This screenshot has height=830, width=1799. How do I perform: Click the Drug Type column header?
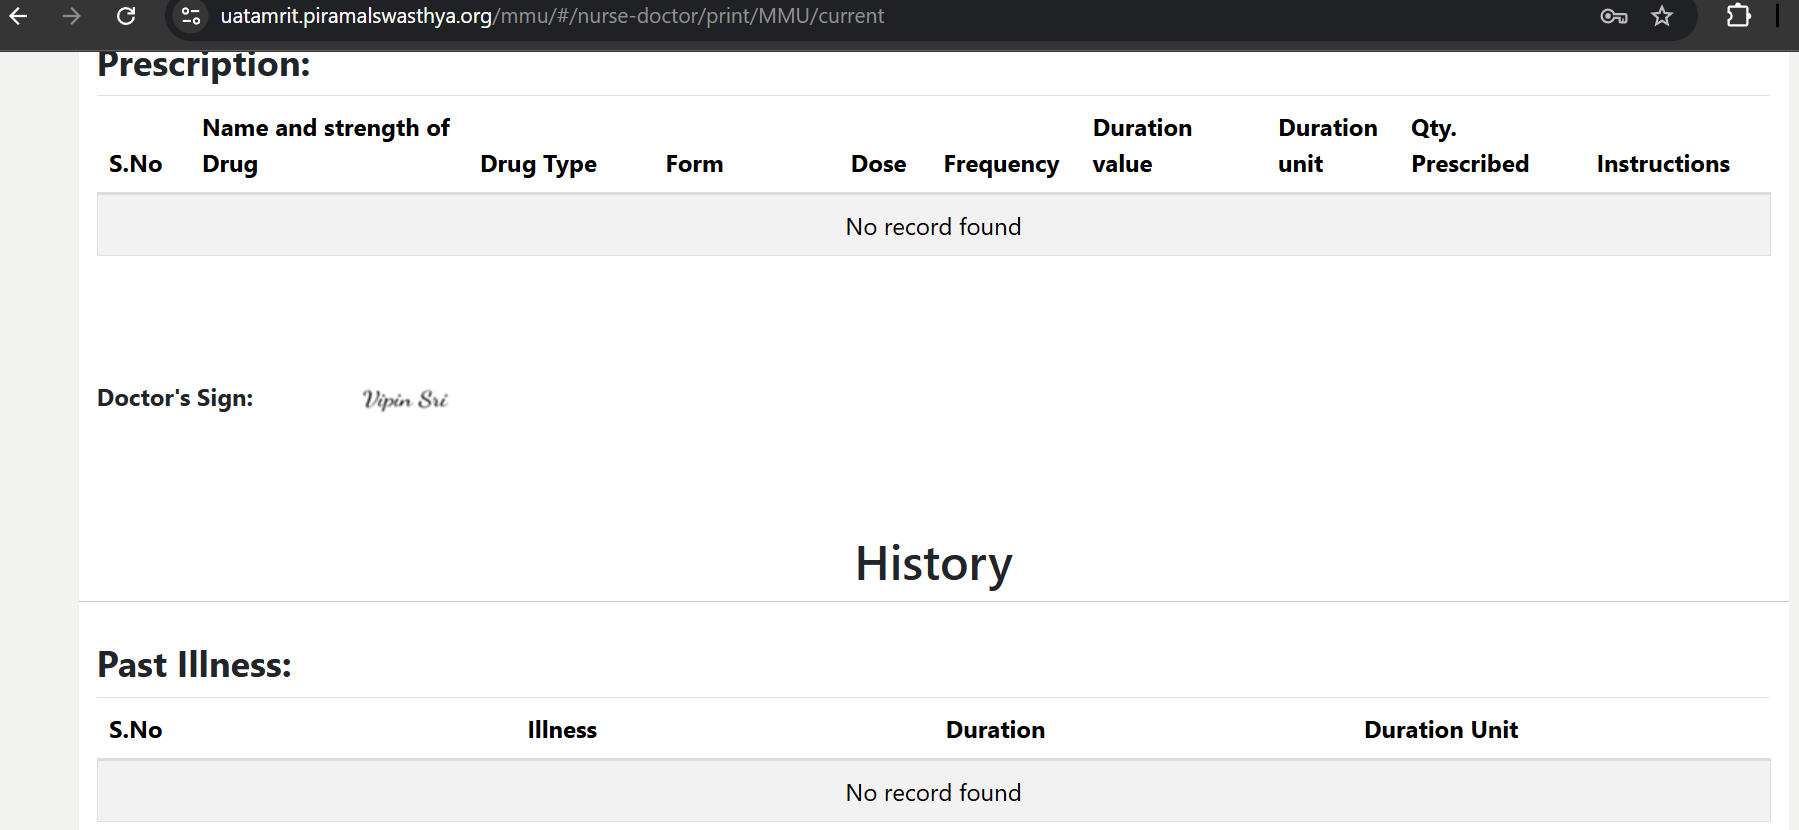point(538,164)
